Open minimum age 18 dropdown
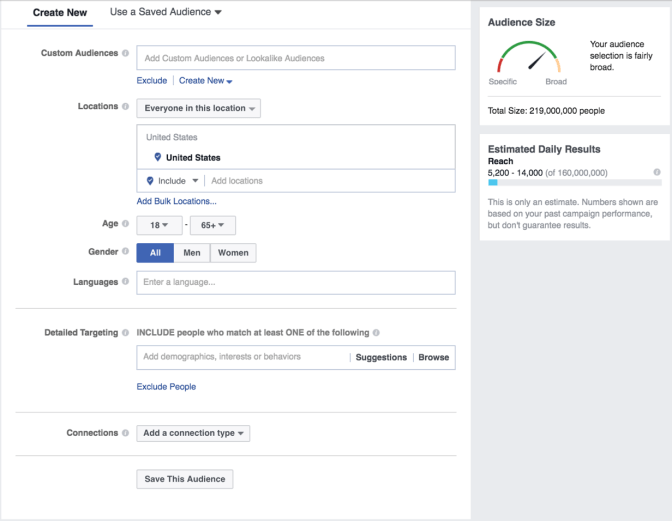672x521 pixels. coord(159,225)
